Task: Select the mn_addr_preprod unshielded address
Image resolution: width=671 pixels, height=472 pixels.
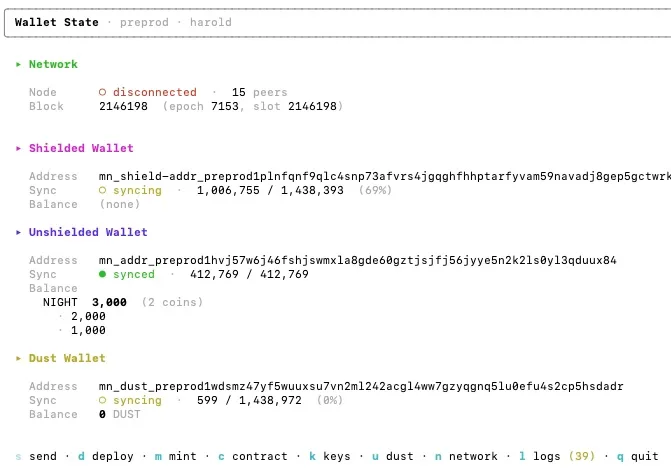Action: click(357, 260)
